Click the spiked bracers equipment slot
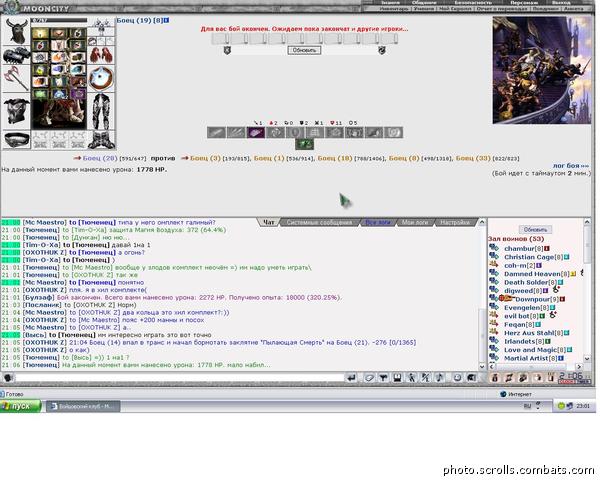This screenshot has height=480, width=600. (x=16, y=56)
